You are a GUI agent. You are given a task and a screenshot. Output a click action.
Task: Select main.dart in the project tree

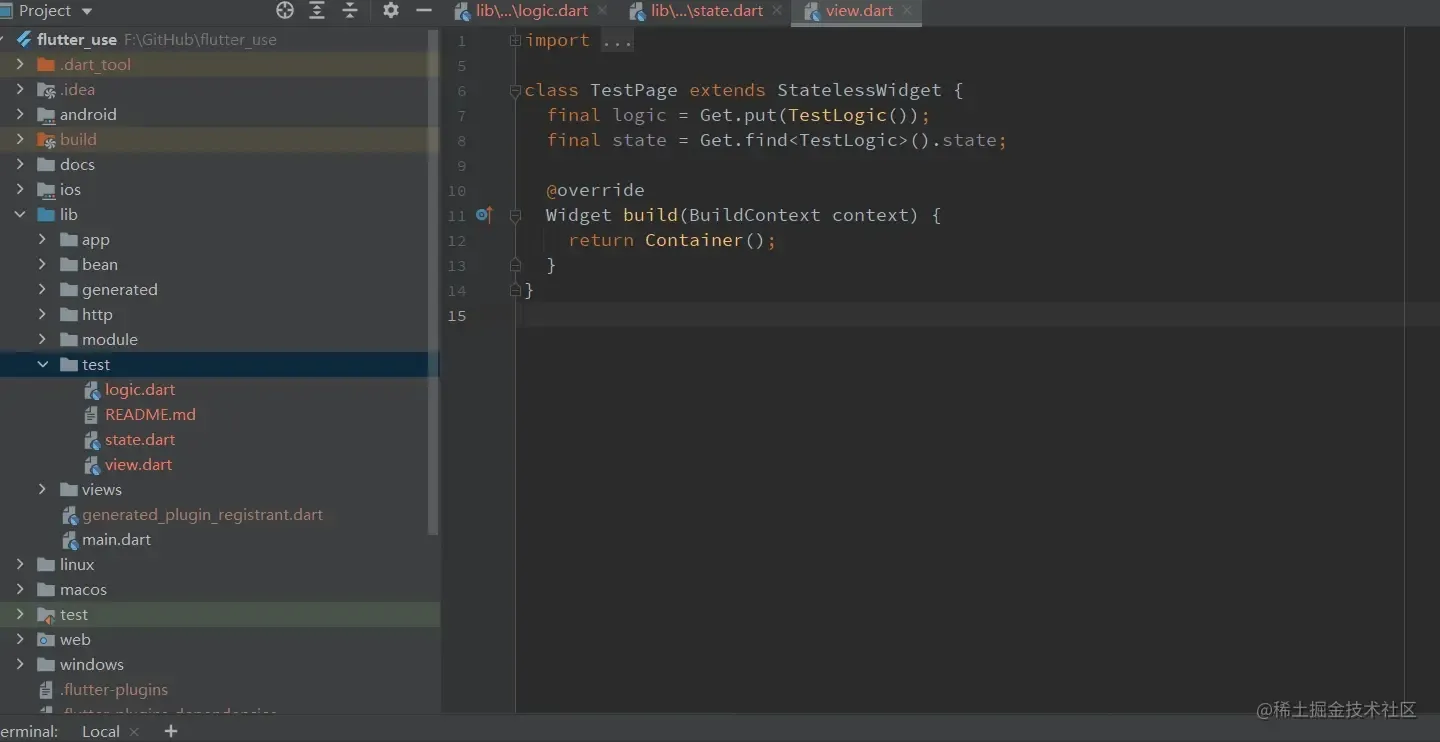[x=117, y=539]
